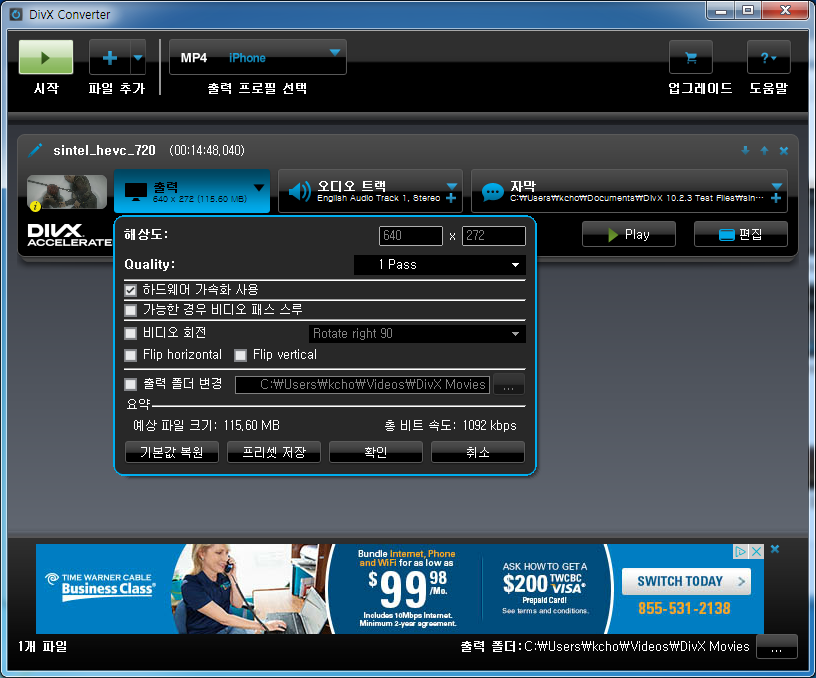Click 프리셋 저장 save preset button
Viewport: 816px width, 678px height.
(274, 452)
